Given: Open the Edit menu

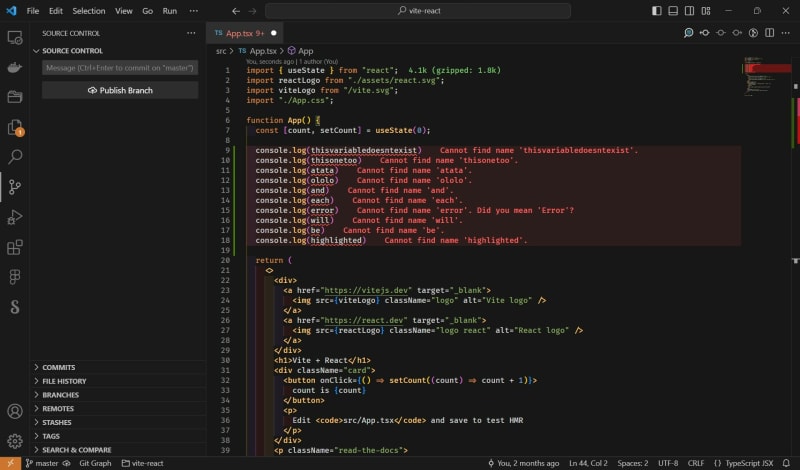Looking at the screenshot, I should coord(56,11).
